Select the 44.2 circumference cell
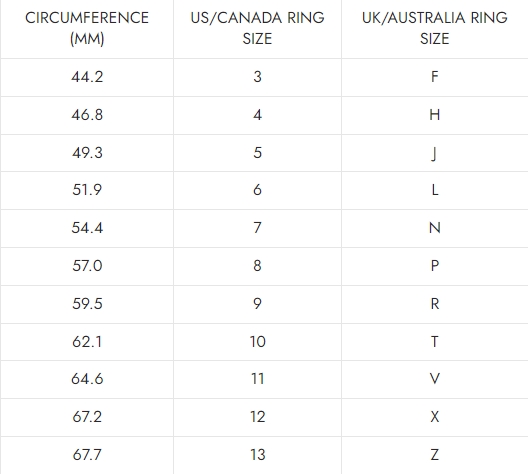The image size is (528, 474). (87, 77)
